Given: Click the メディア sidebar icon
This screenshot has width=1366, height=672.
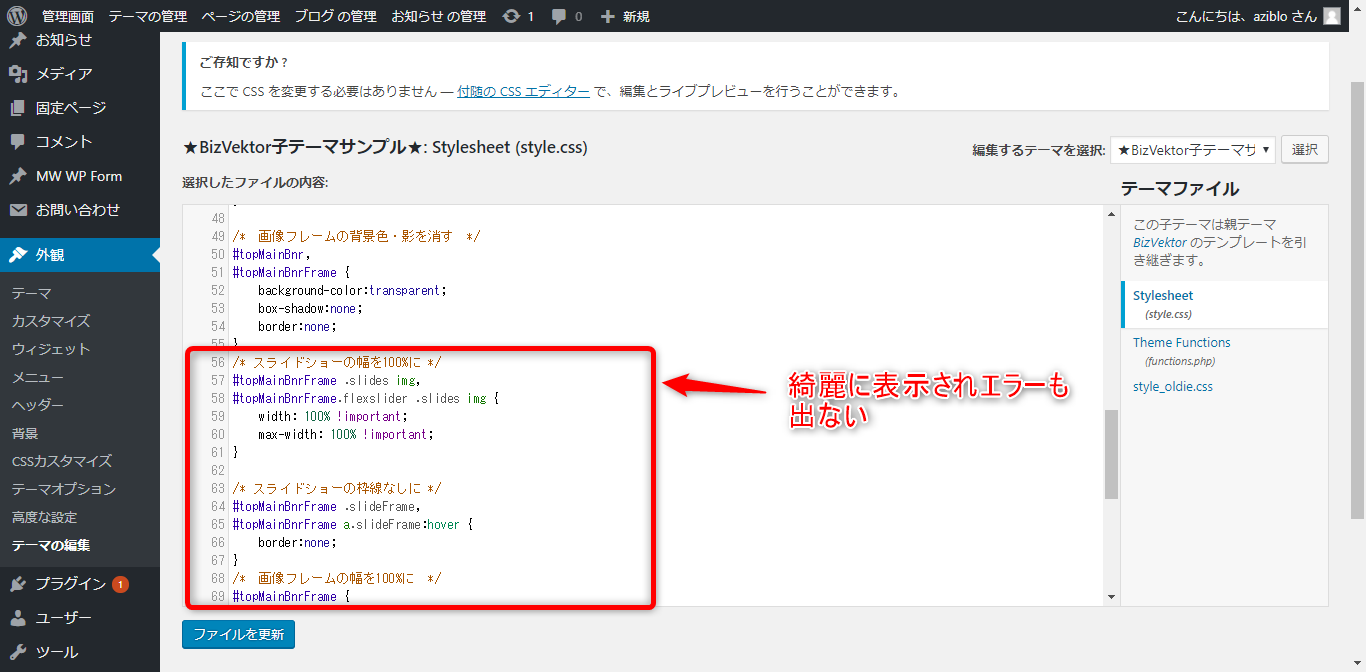Looking at the screenshot, I should point(18,74).
